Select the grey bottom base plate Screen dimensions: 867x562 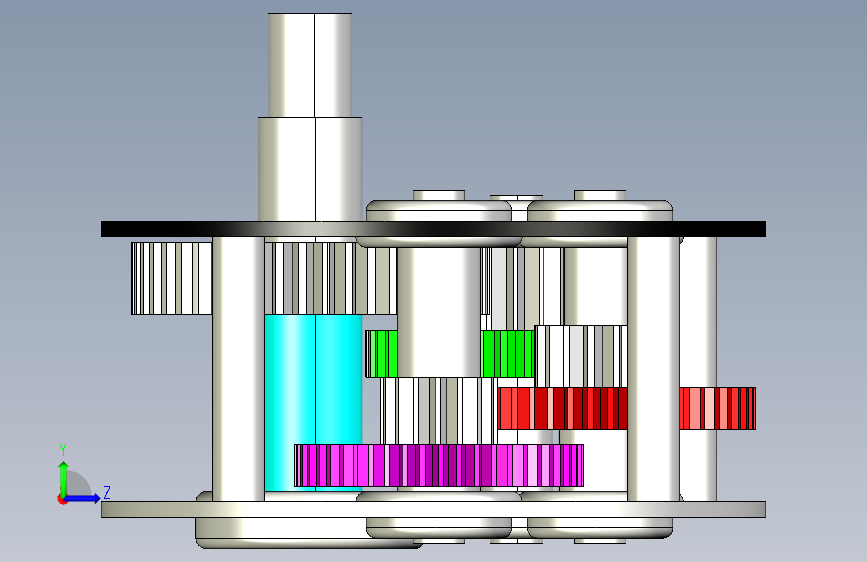tap(433, 509)
